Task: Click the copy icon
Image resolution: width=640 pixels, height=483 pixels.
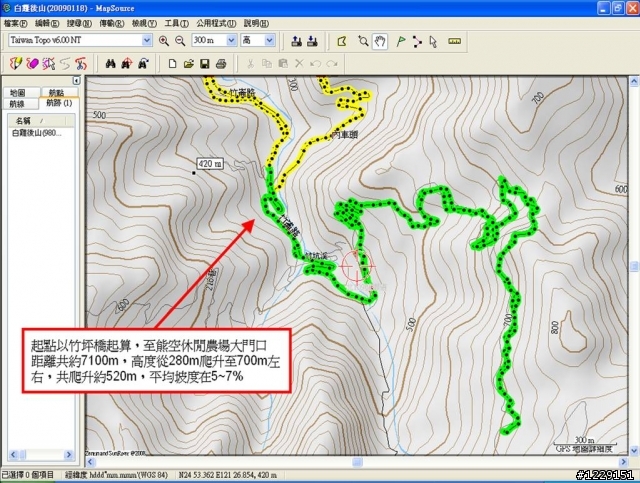Action: pyautogui.click(x=267, y=64)
